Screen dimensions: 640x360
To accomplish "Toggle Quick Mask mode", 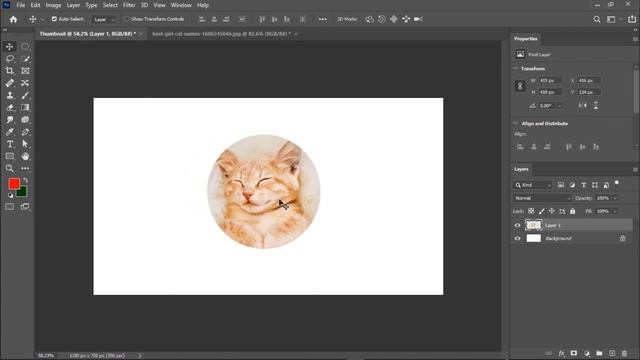I will click(x=9, y=207).
